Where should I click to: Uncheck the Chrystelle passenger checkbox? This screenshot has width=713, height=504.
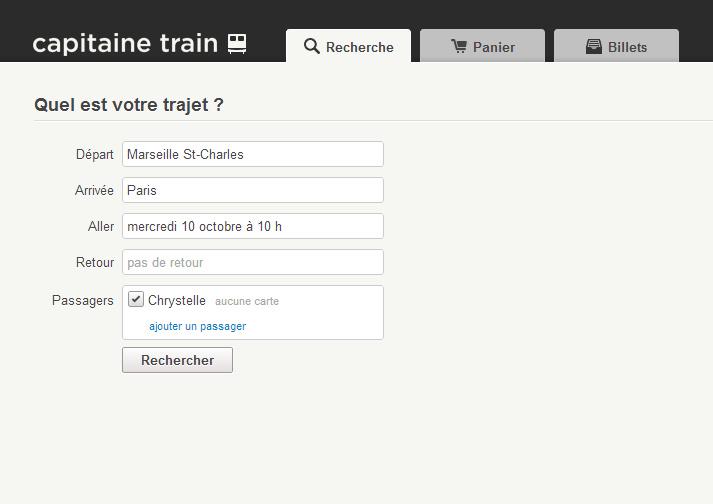[x=136, y=299]
